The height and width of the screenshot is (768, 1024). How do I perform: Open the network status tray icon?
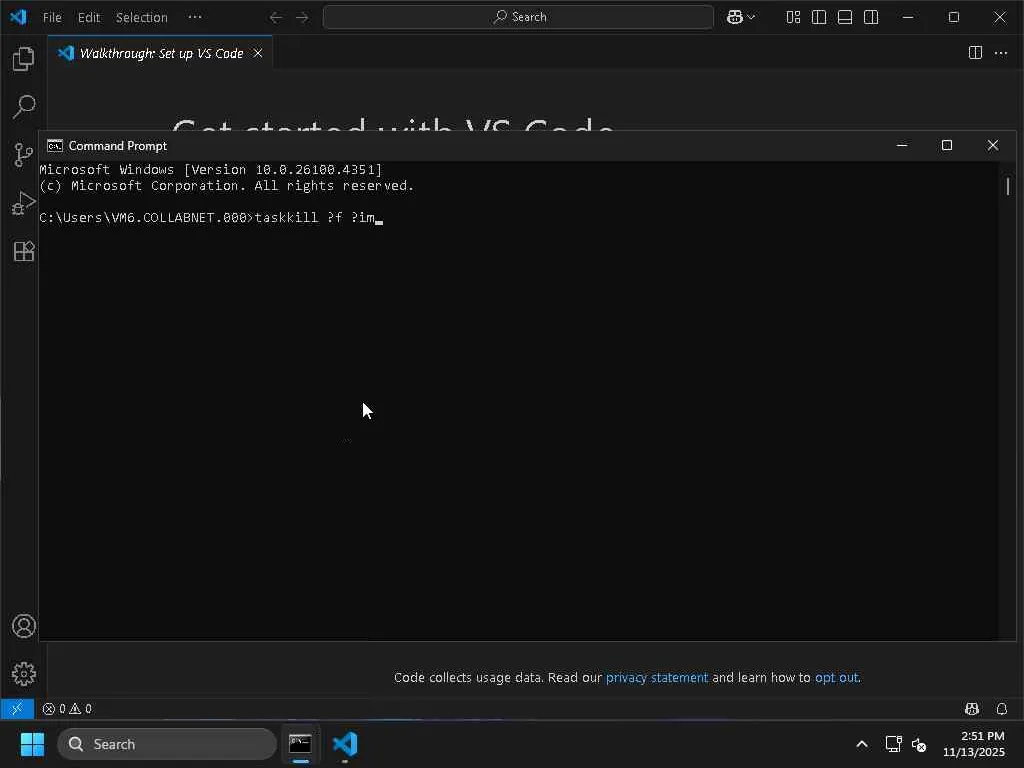pos(893,744)
